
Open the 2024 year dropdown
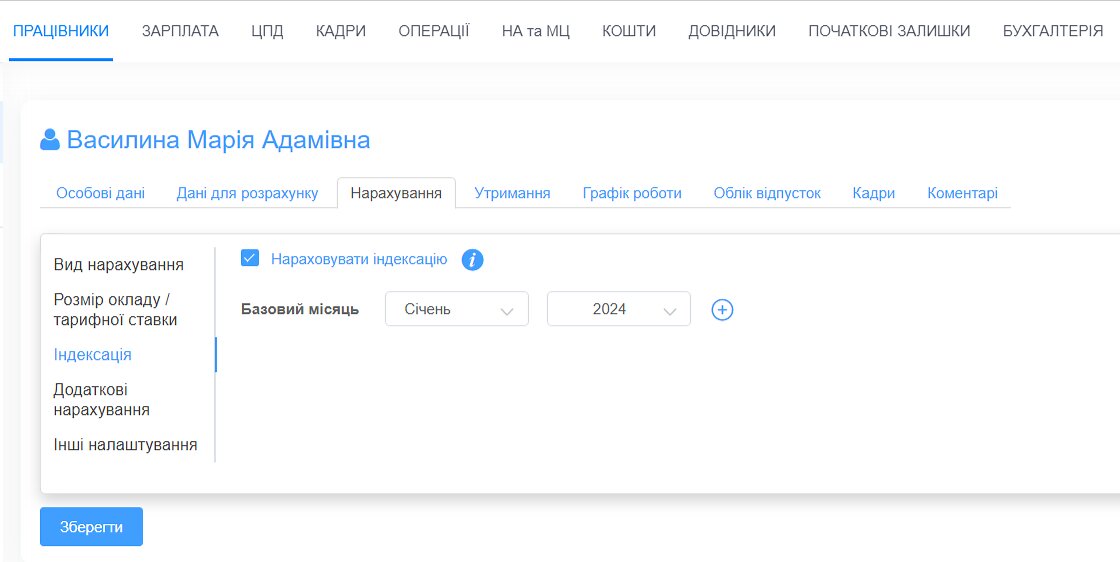[619, 309]
